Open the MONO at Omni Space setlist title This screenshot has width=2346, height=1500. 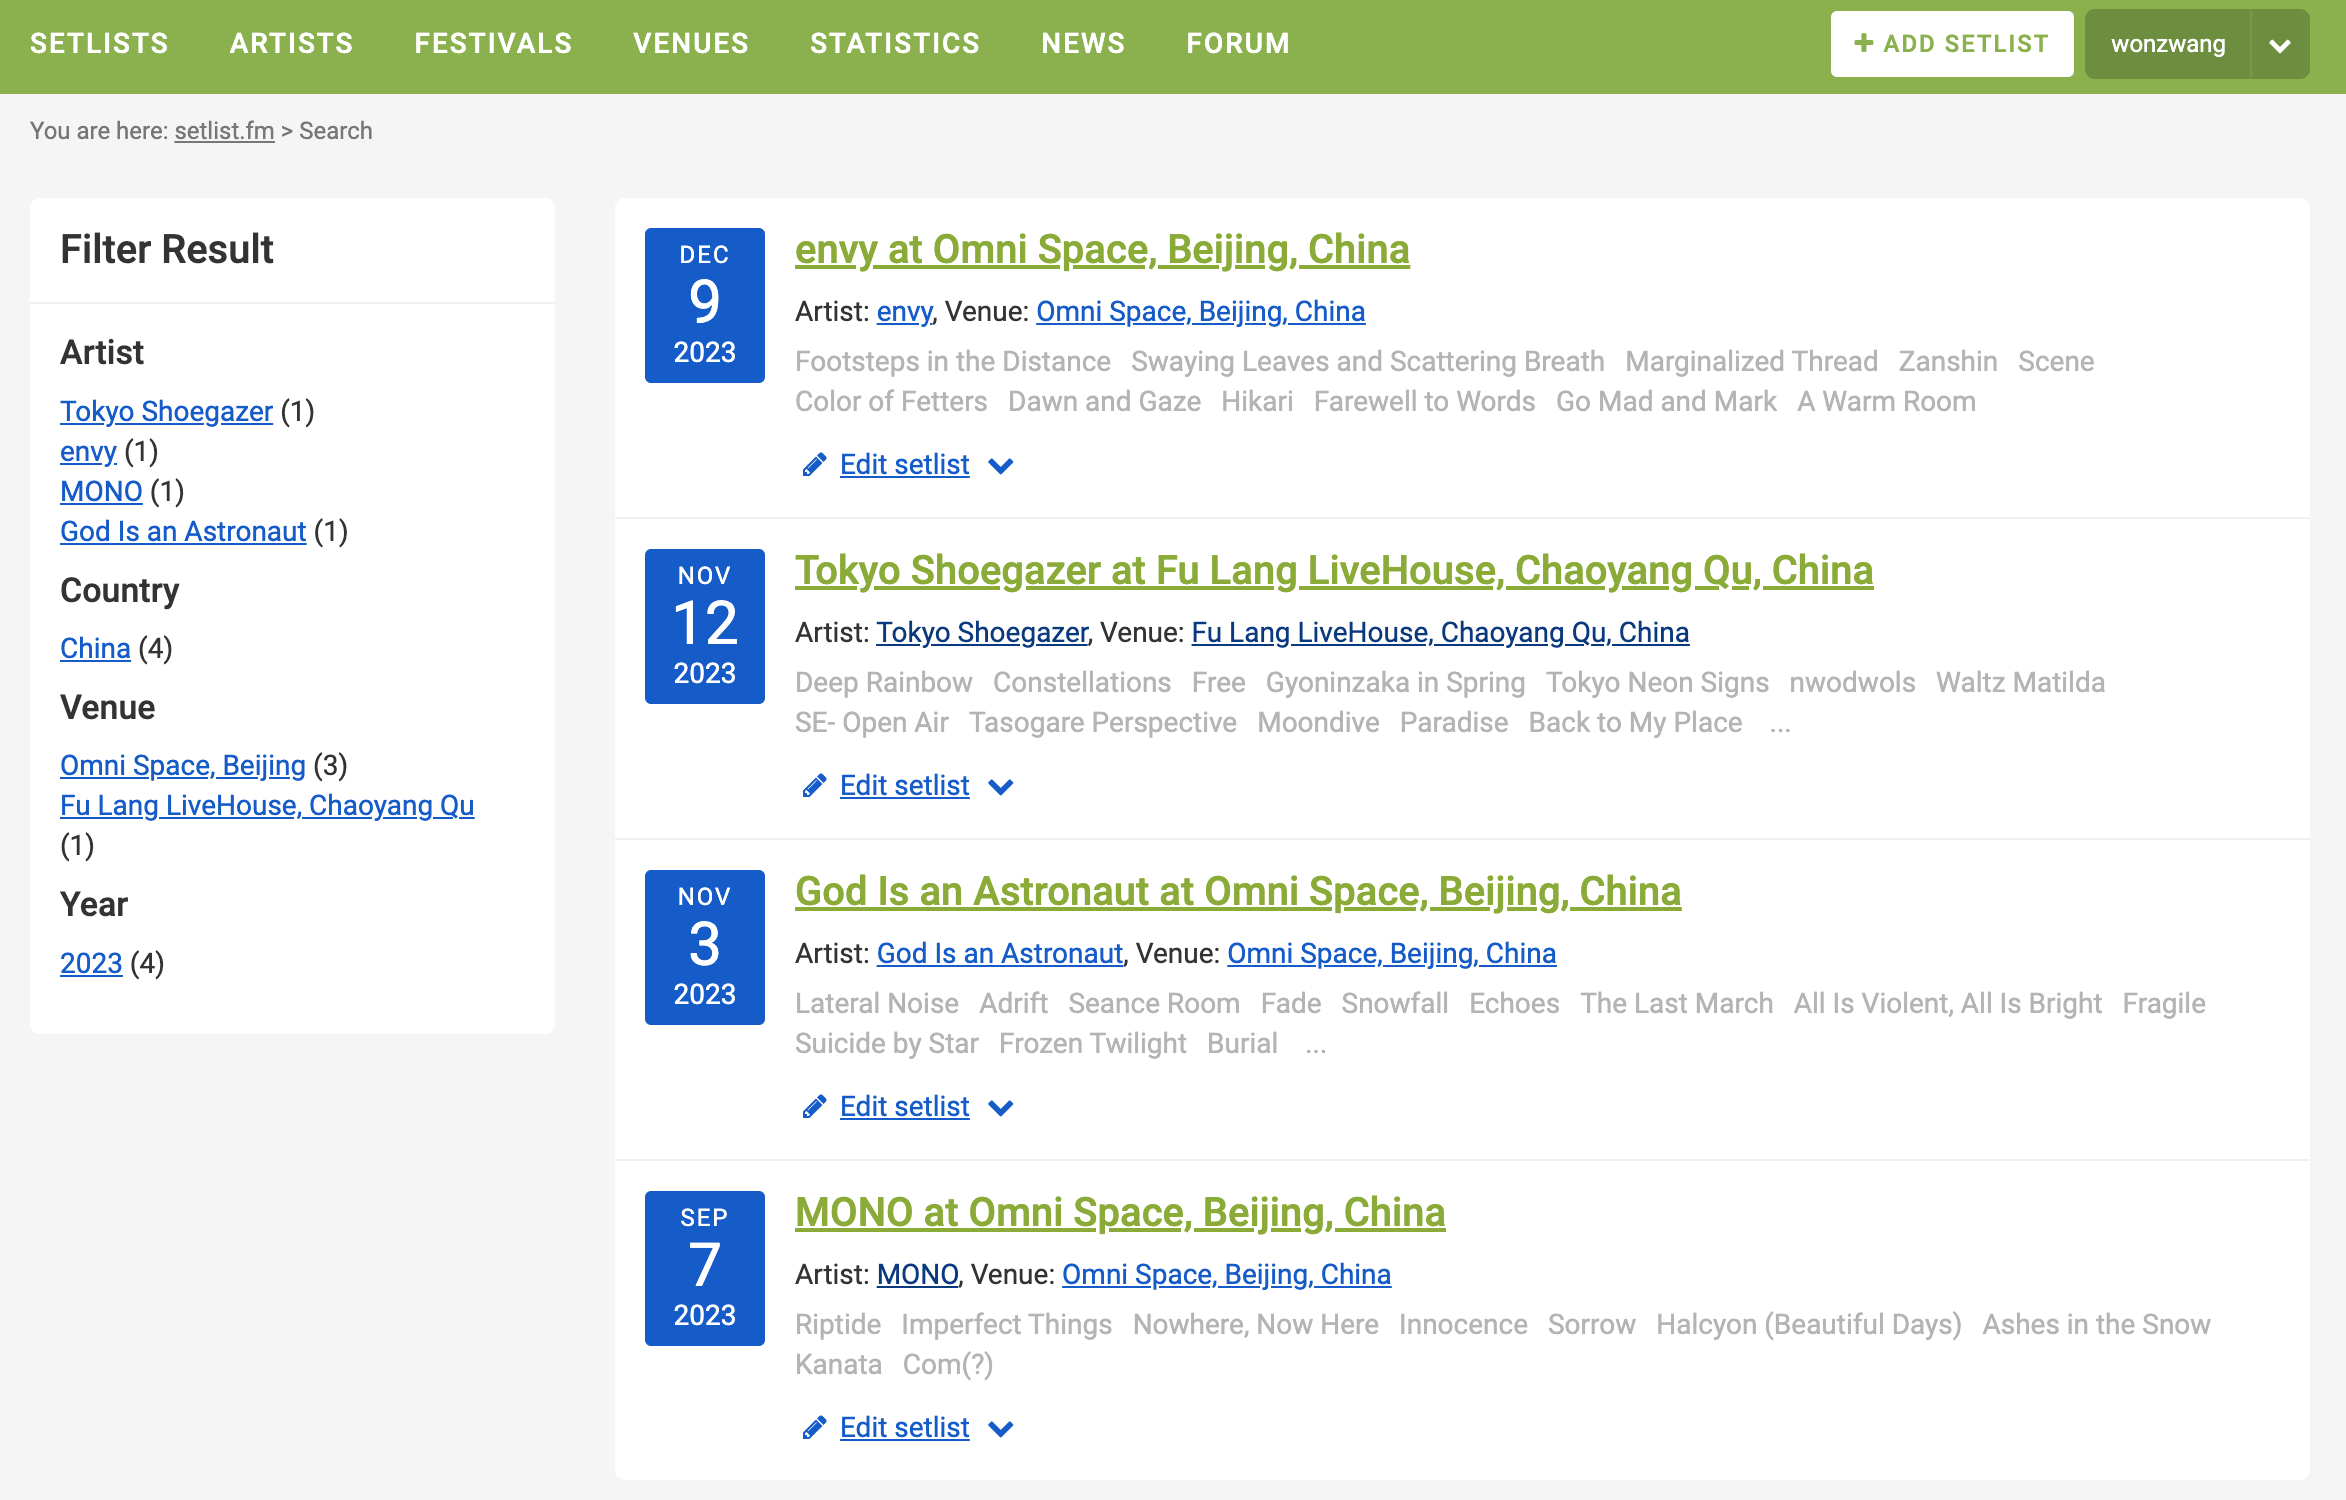(1120, 1212)
